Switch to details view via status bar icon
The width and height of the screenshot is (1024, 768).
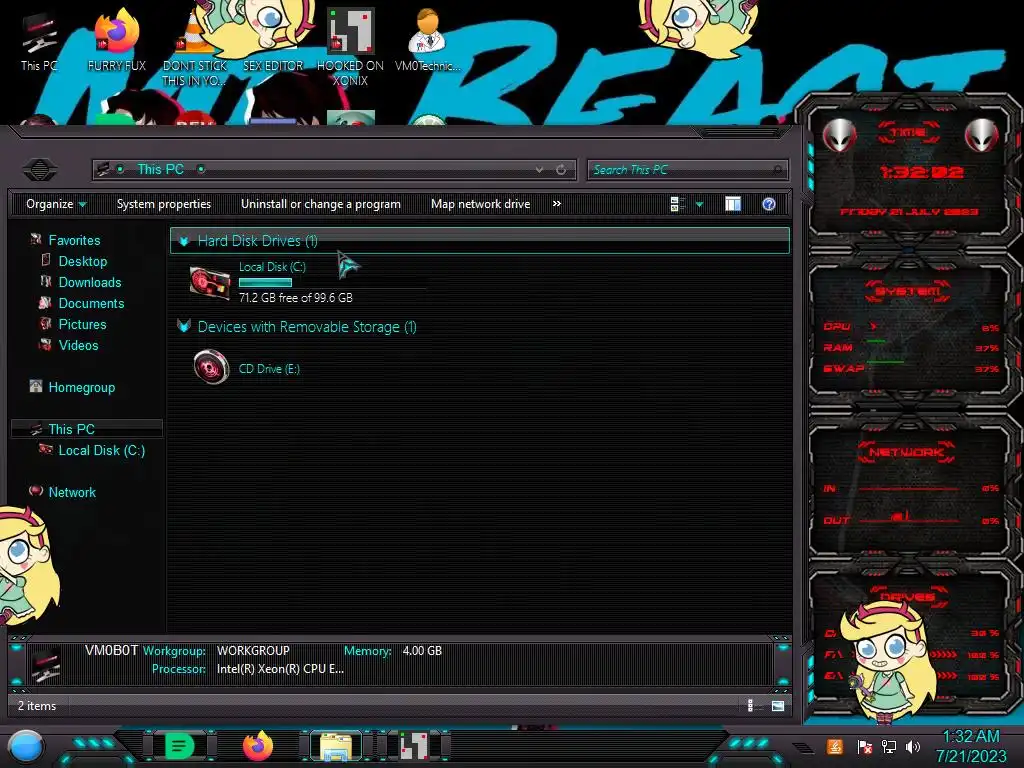click(751, 705)
